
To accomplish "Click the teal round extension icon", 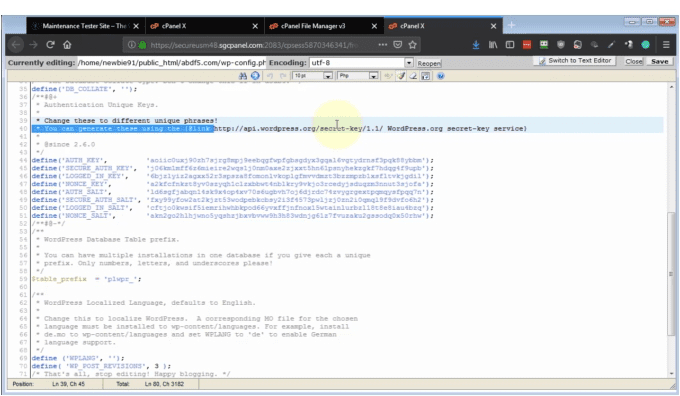I will tap(645, 45).
